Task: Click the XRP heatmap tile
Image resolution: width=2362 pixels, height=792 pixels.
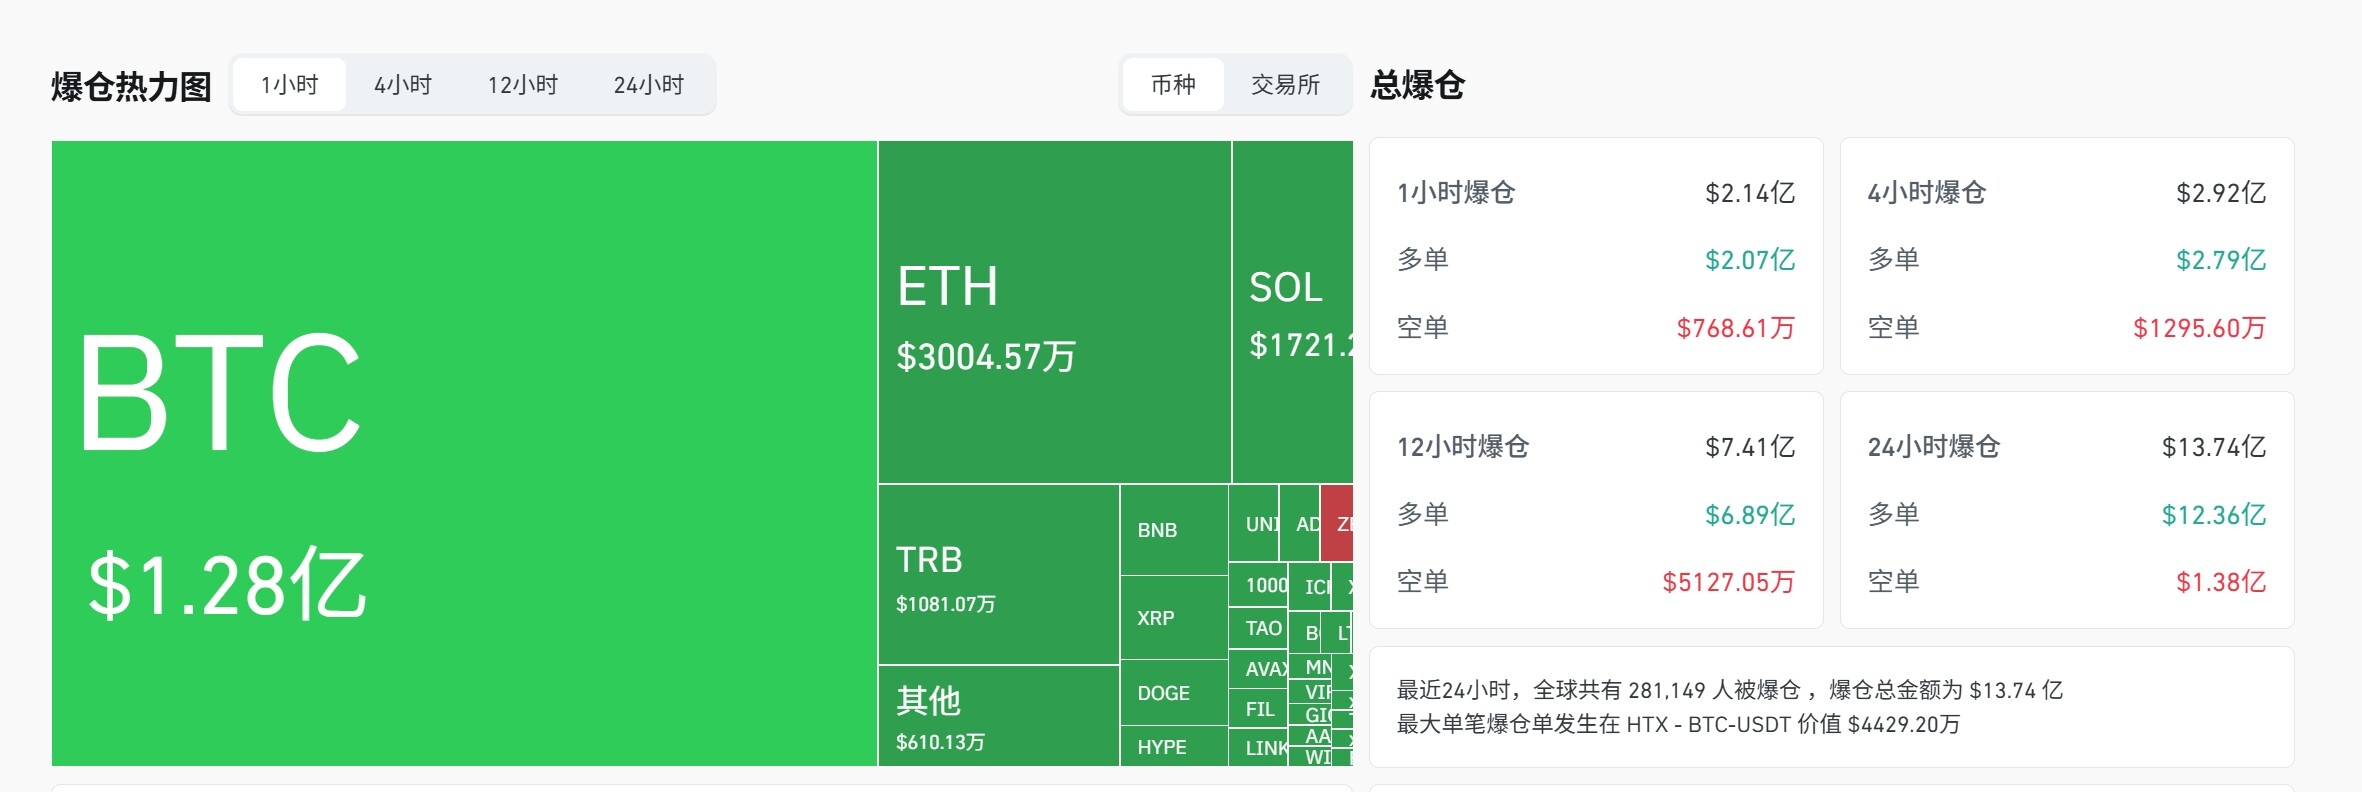Action: click(x=1173, y=618)
